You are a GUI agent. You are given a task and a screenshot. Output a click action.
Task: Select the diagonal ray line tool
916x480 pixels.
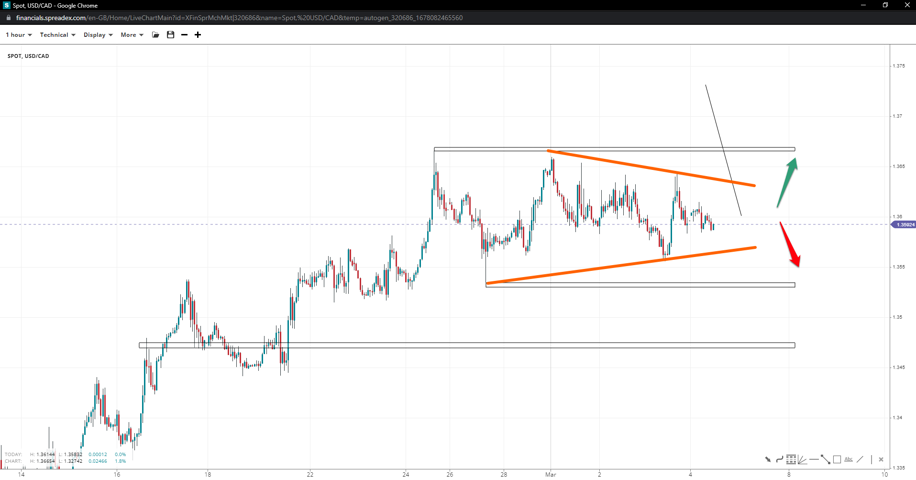[x=860, y=460]
